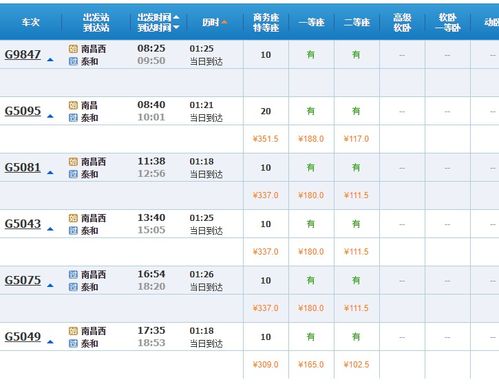Collapse the G5043 price details triangle
Viewport: 499px width, 384px height.
pos(50,229)
